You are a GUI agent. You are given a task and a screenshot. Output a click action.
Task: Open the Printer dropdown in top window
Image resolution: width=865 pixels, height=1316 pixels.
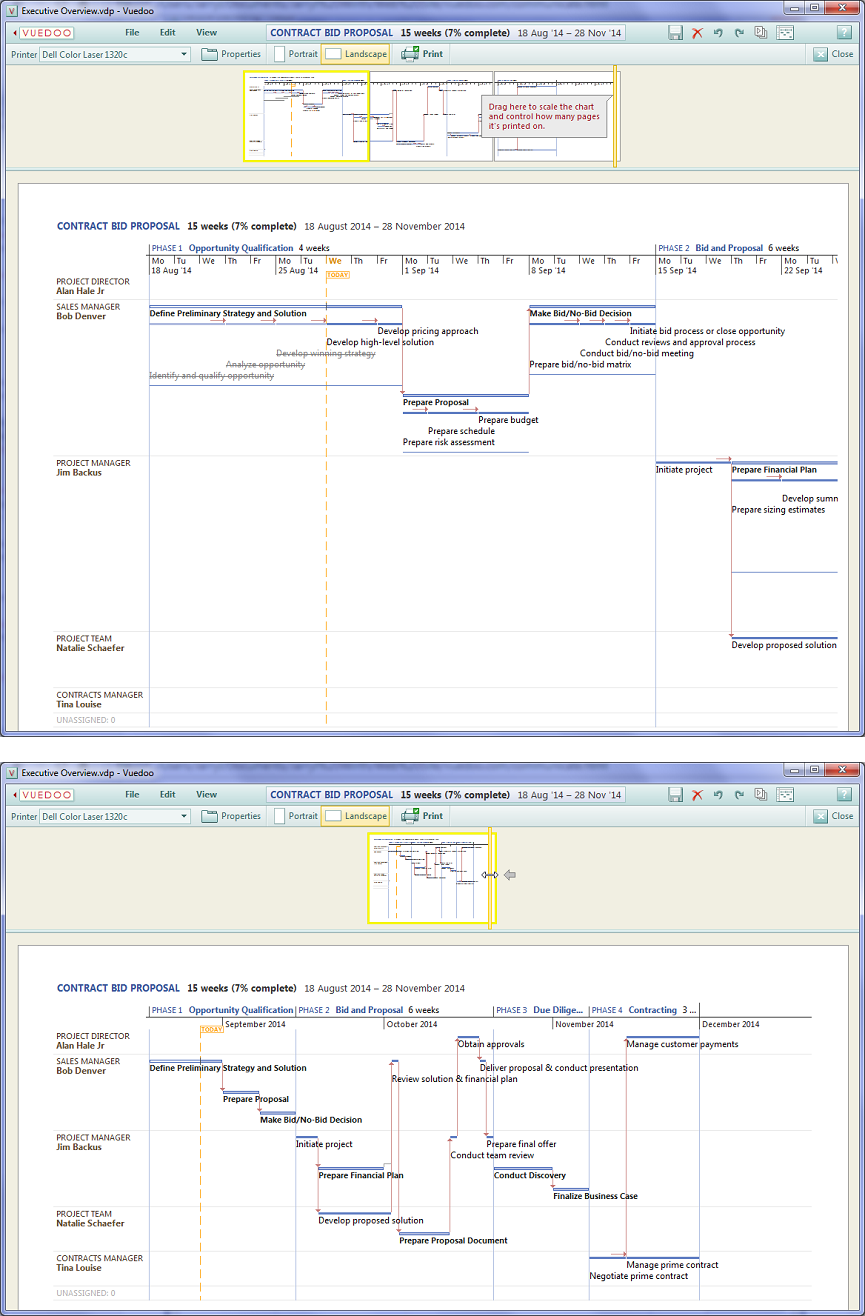114,54
